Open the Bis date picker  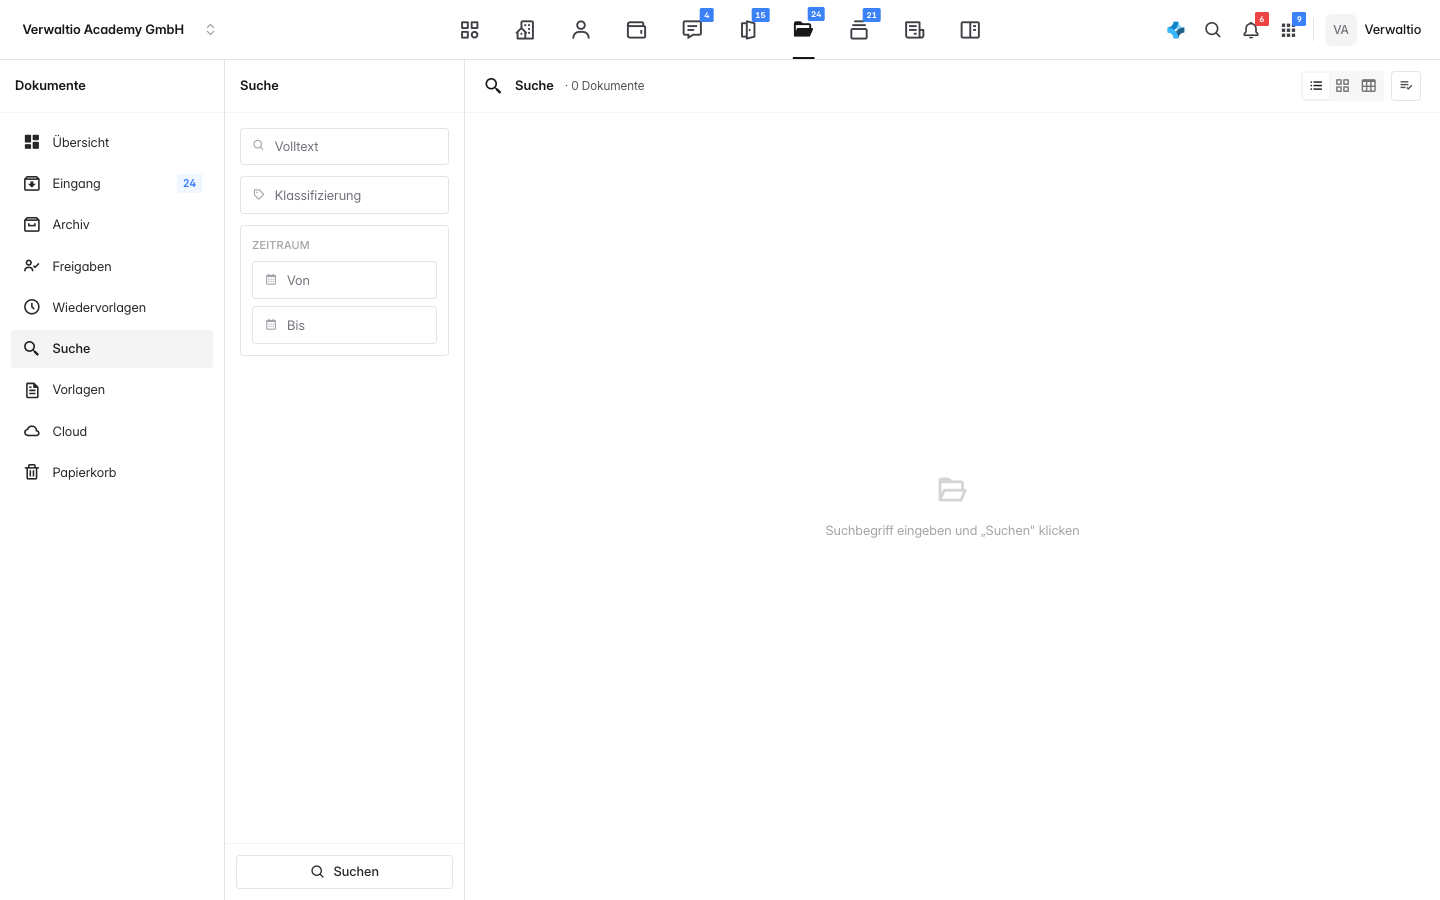(x=344, y=325)
